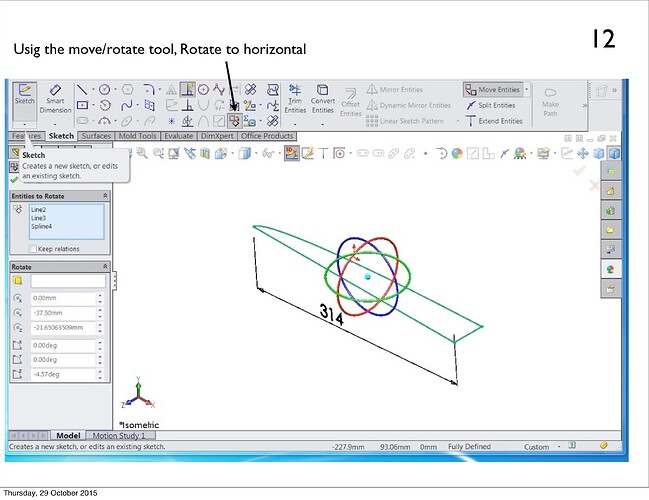This screenshot has width=649, height=500.
Task: Pick the Line sketch tool
Action: 81,89
